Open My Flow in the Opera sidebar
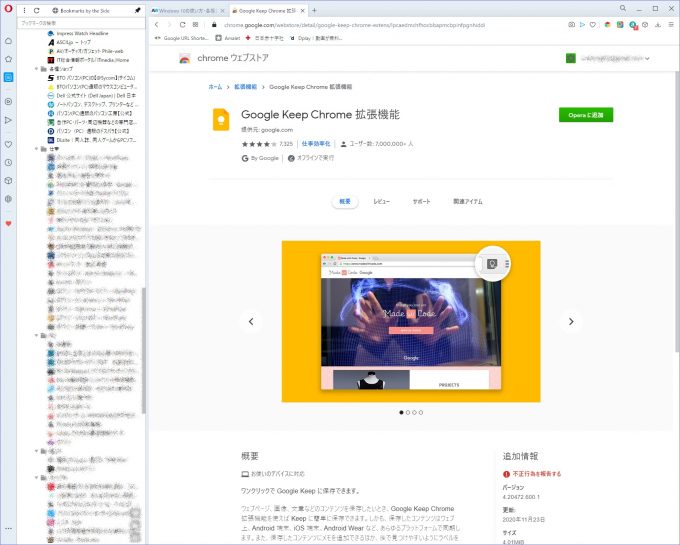680x545 pixels. [8, 120]
